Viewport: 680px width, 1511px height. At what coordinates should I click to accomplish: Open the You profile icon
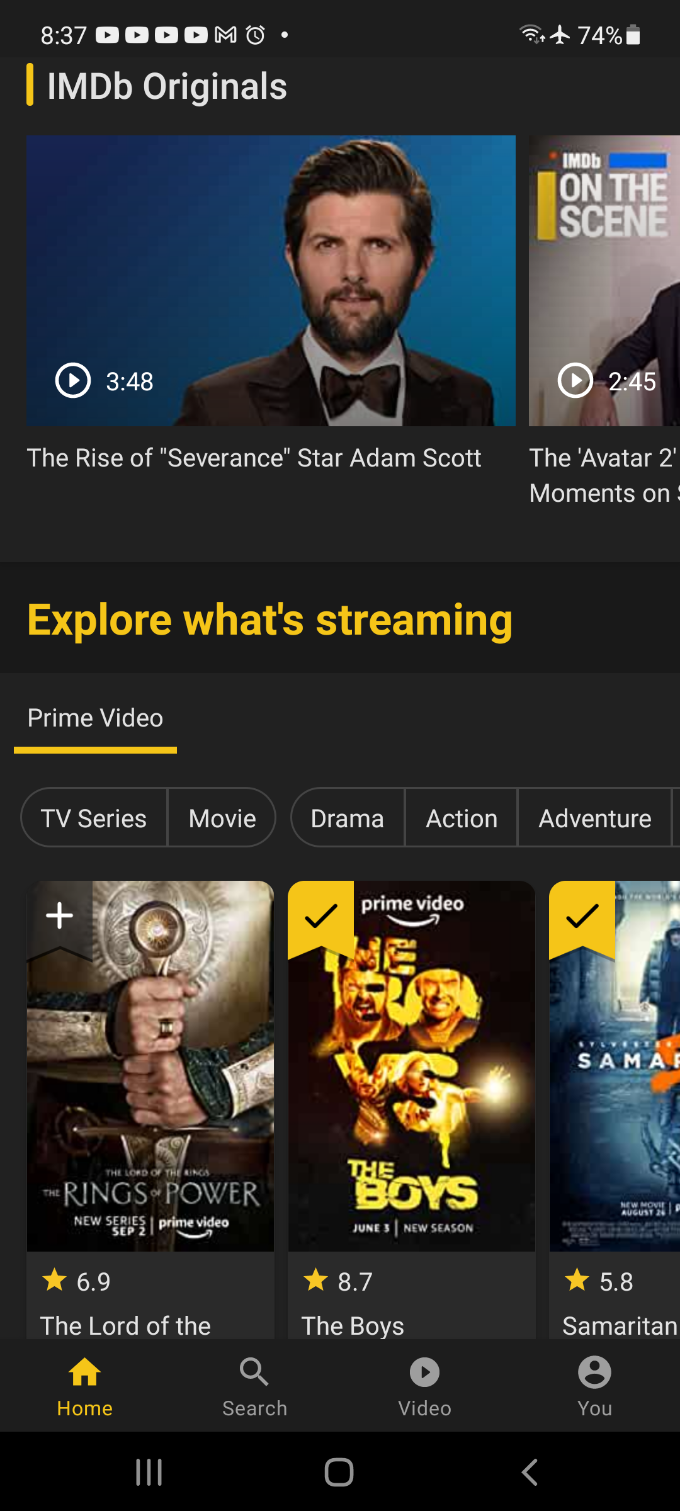coord(595,1372)
